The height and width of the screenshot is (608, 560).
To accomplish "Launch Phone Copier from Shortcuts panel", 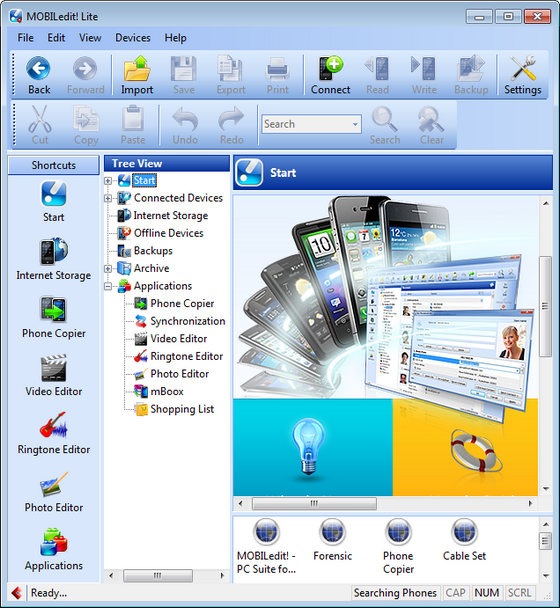I will coord(54,317).
